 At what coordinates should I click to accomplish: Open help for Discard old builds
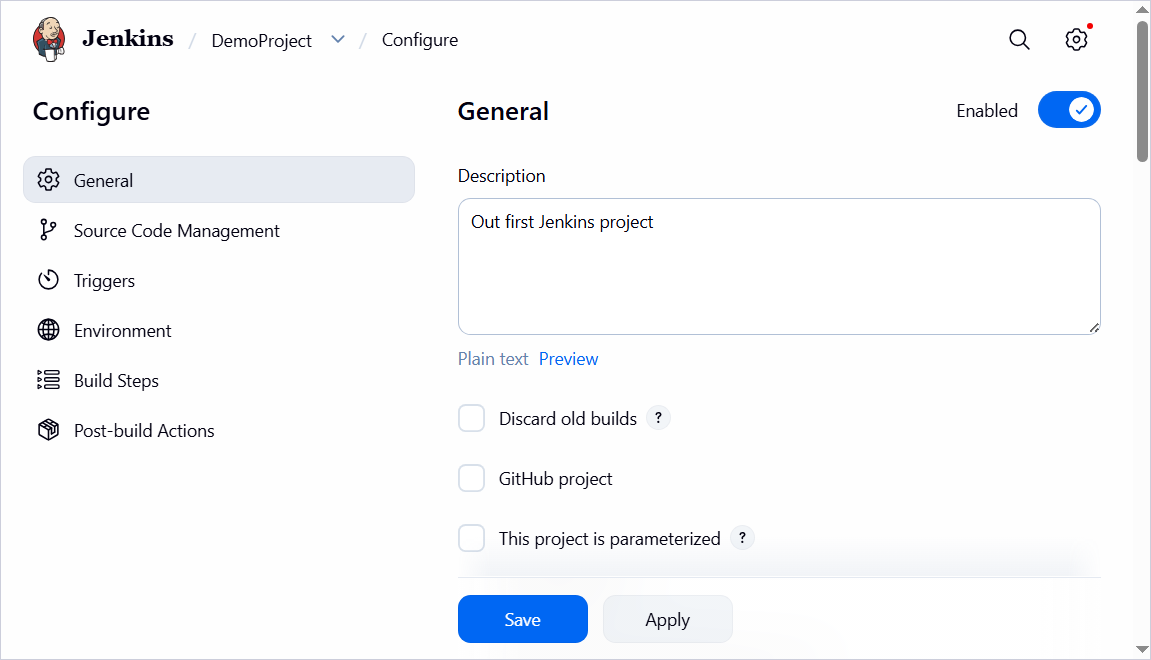658,418
